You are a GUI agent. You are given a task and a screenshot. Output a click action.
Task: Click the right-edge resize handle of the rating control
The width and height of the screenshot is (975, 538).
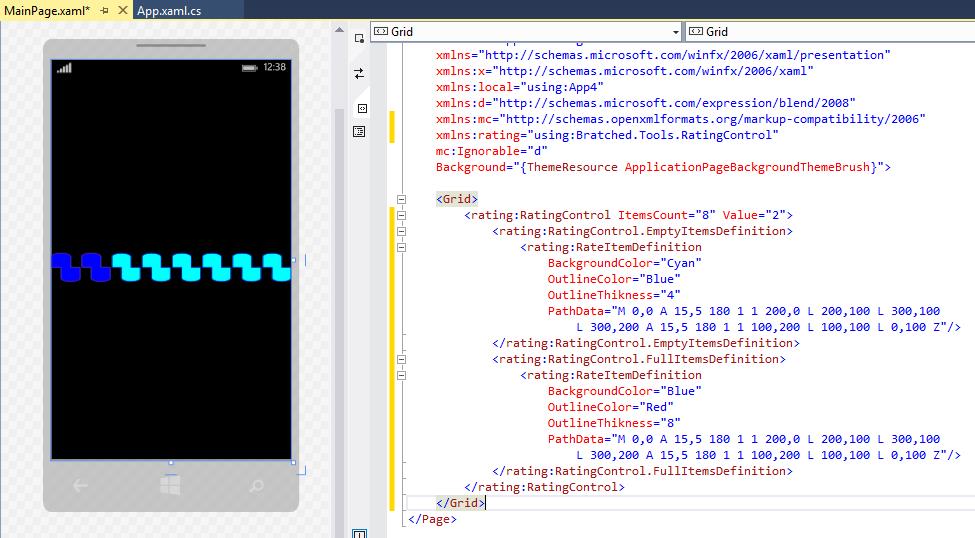293,260
